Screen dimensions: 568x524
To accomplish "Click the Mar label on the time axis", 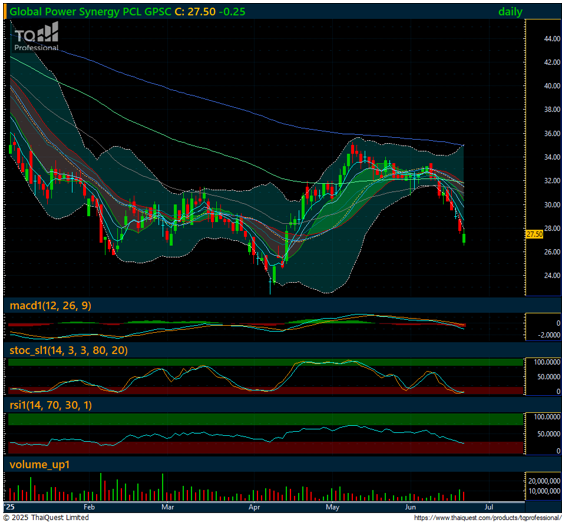I will click(167, 507).
